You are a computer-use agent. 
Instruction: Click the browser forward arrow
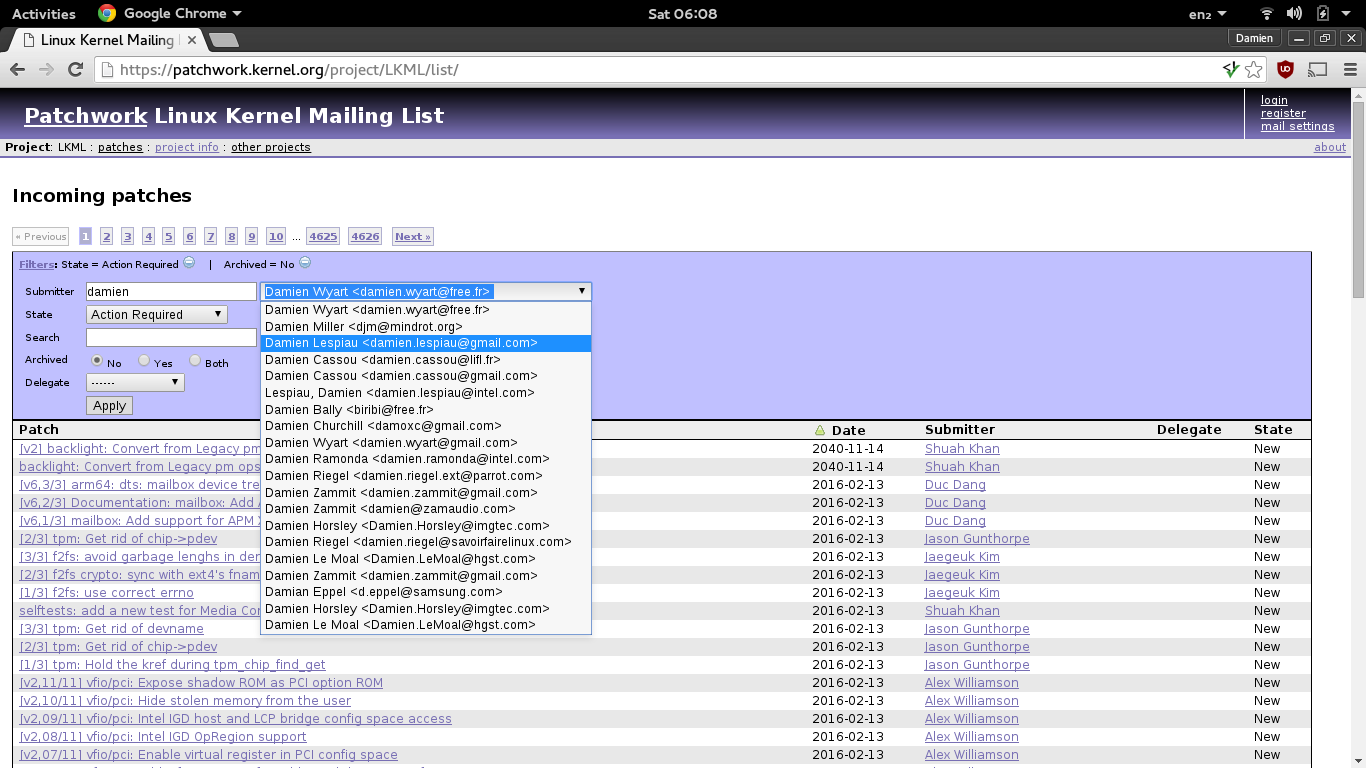click(x=46, y=70)
